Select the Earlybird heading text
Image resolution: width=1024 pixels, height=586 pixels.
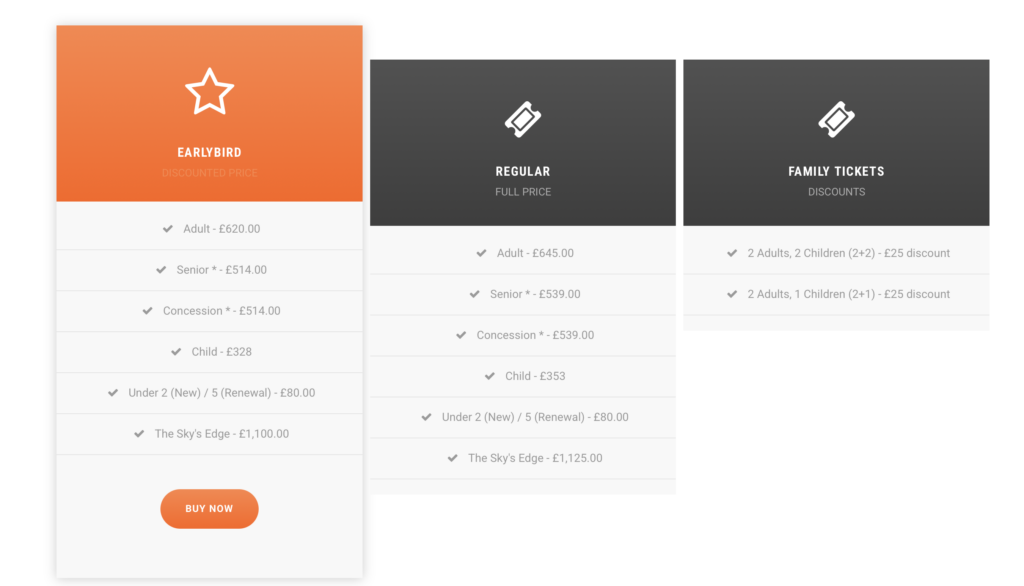pyautogui.click(x=209, y=153)
